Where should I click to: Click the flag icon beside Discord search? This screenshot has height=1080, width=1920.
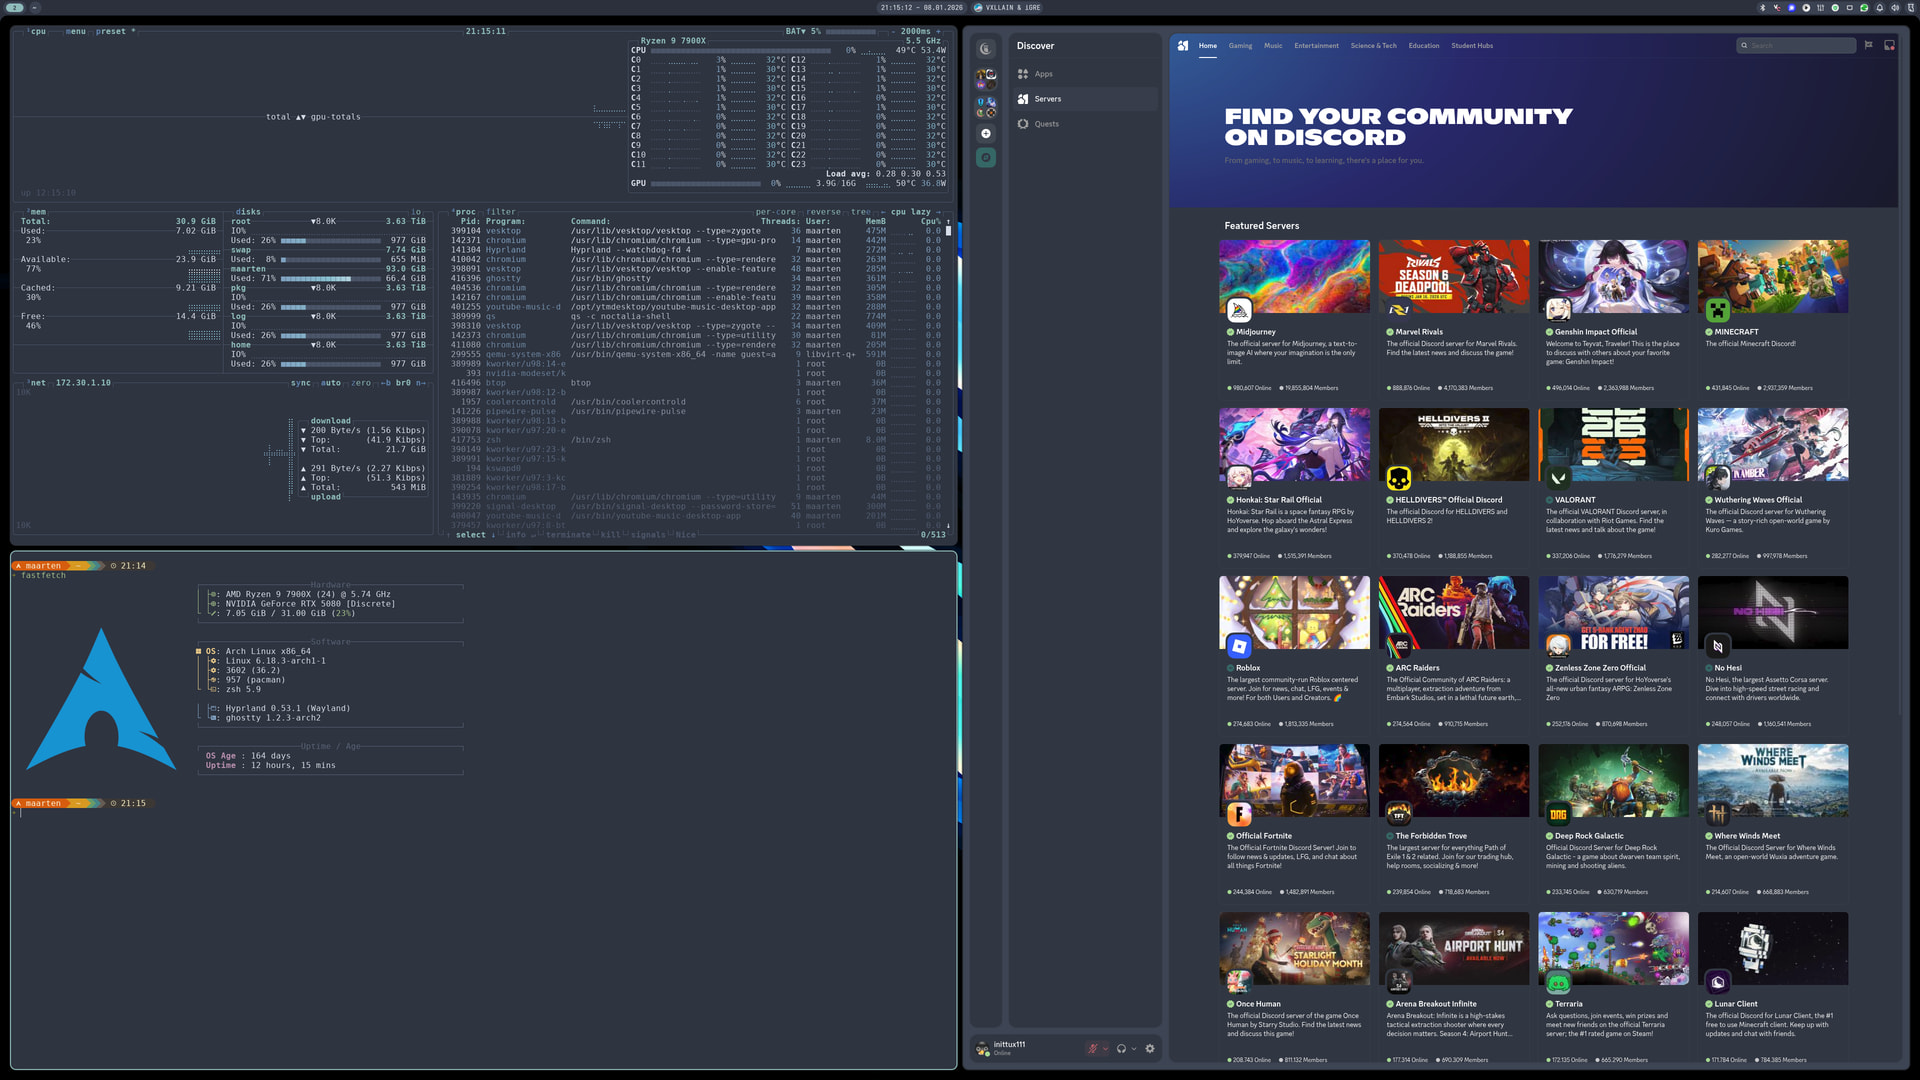coord(1868,45)
